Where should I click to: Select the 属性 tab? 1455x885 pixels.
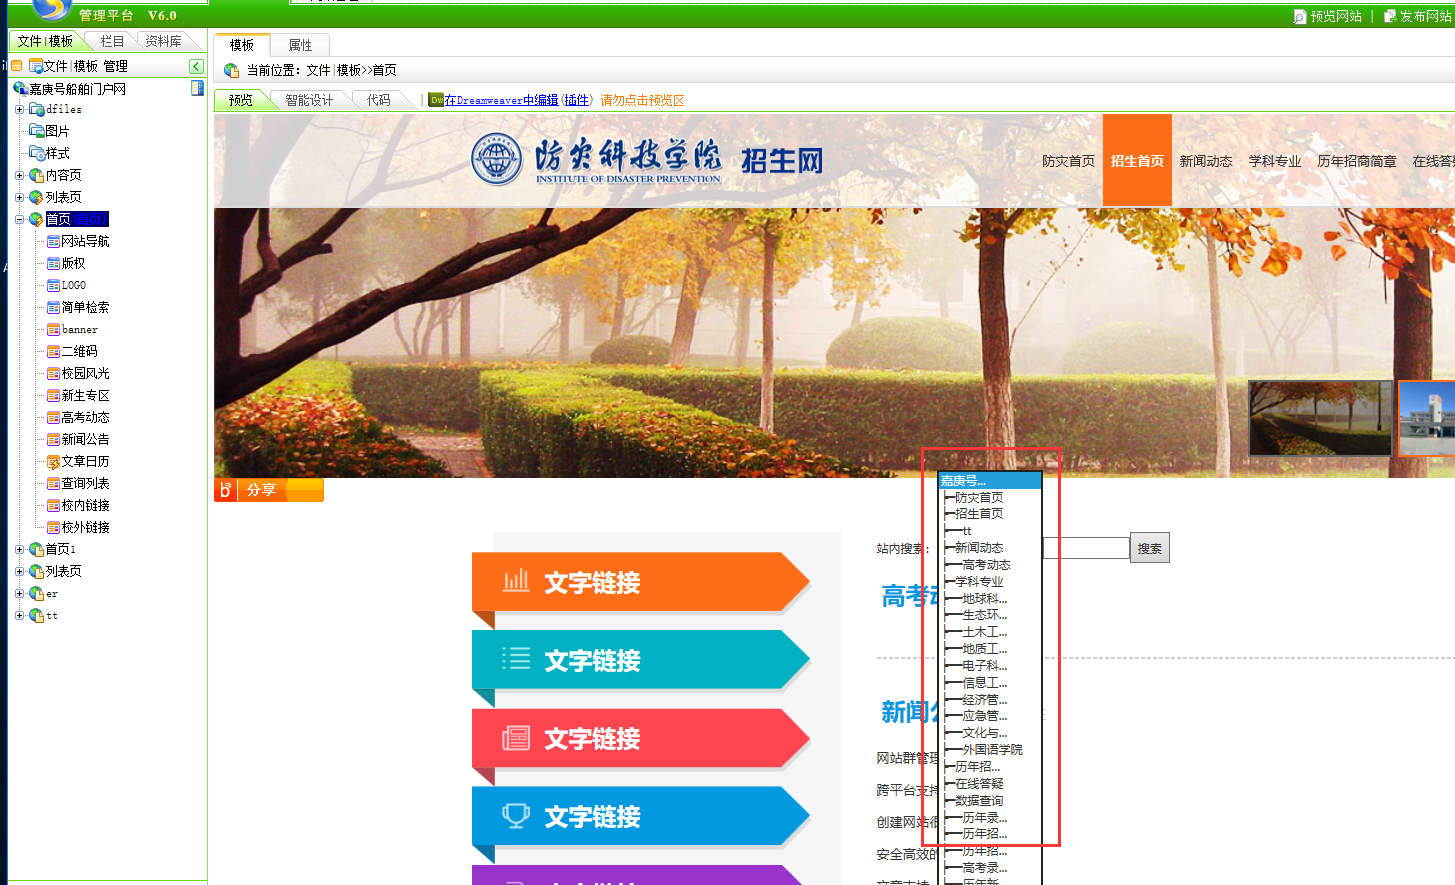click(x=300, y=45)
